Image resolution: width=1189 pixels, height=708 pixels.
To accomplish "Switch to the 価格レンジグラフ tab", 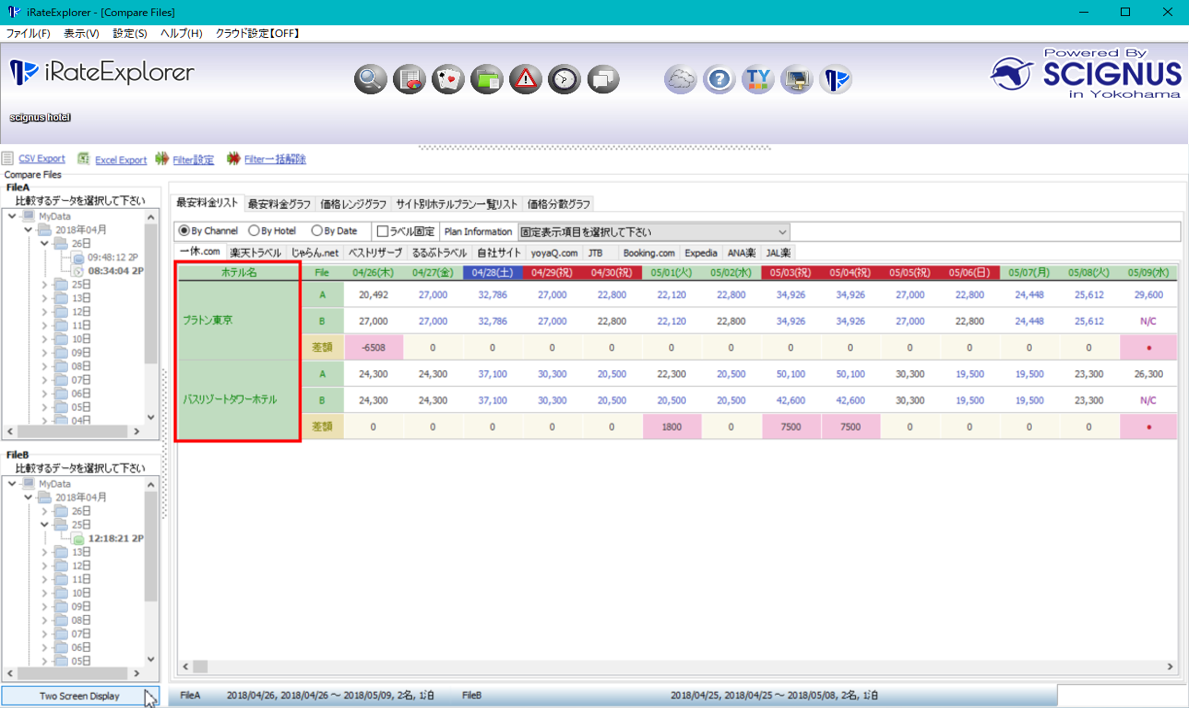I will [353, 204].
